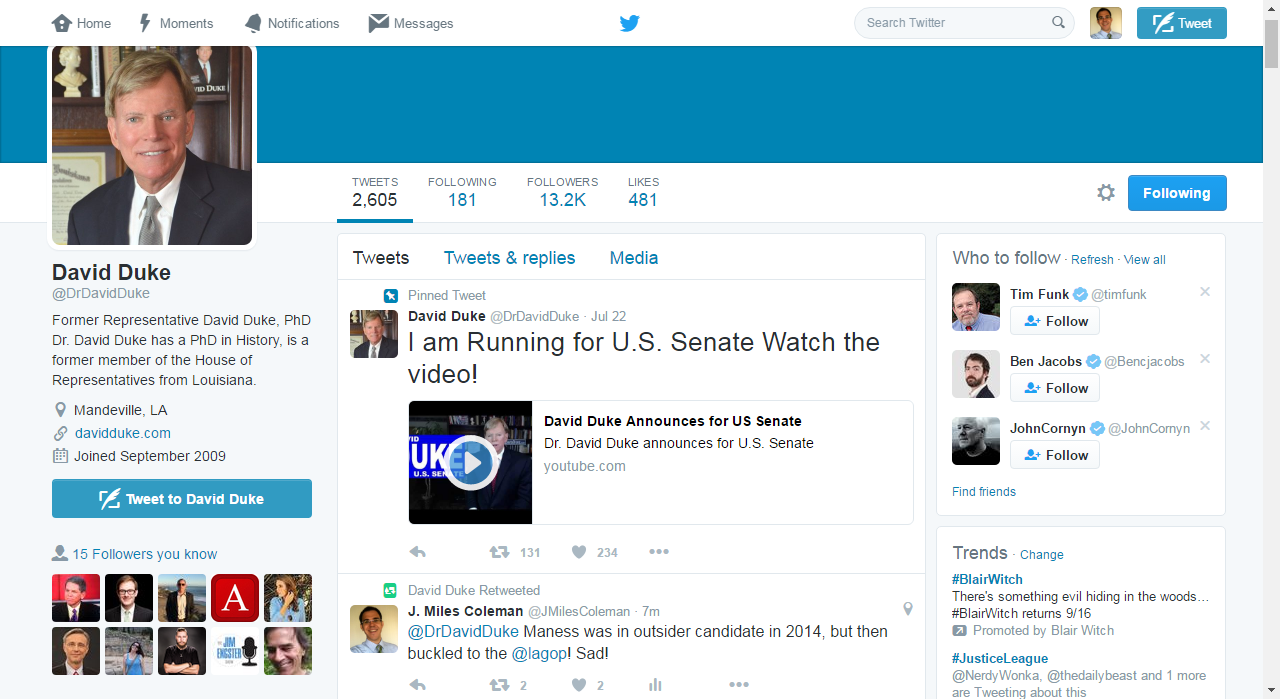The width and height of the screenshot is (1280, 699).
Task: Reply to the pinned tweet
Action: point(418,552)
